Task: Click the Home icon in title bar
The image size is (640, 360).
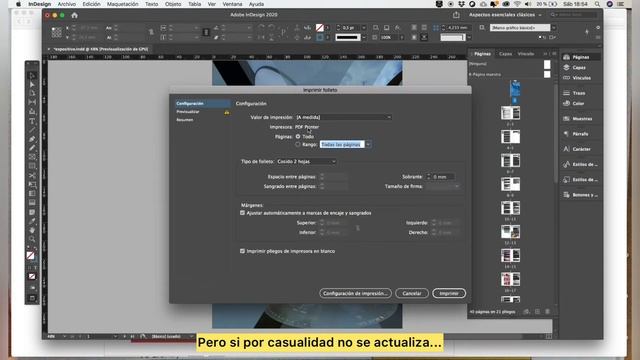Action: [x=74, y=15]
